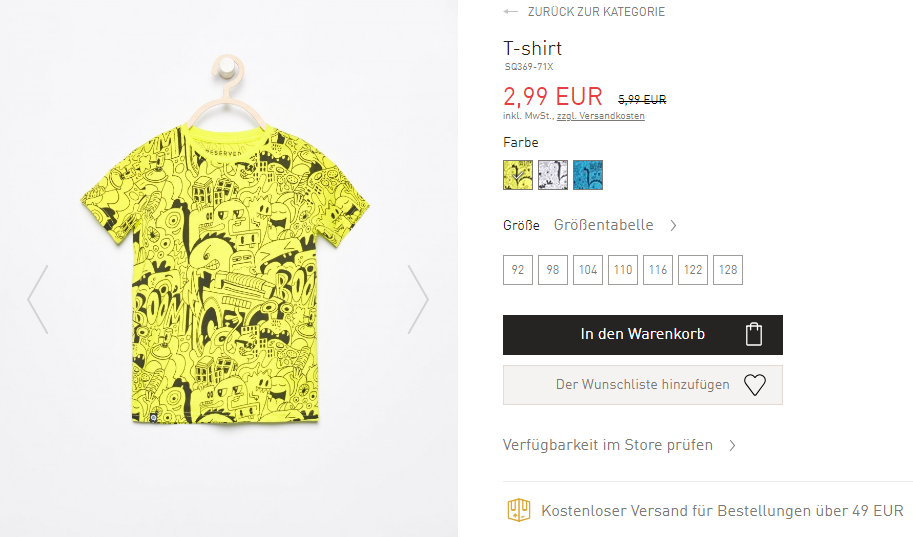Screen dimensions: 913x537
Task: Select the white patterned color swatch
Action: pyautogui.click(x=553, y=175)
